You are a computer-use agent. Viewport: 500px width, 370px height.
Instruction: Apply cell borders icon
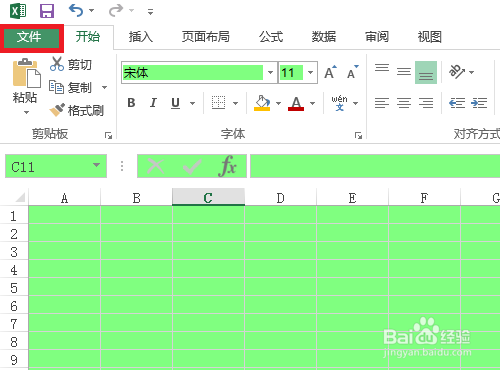[x=219, y=103]
